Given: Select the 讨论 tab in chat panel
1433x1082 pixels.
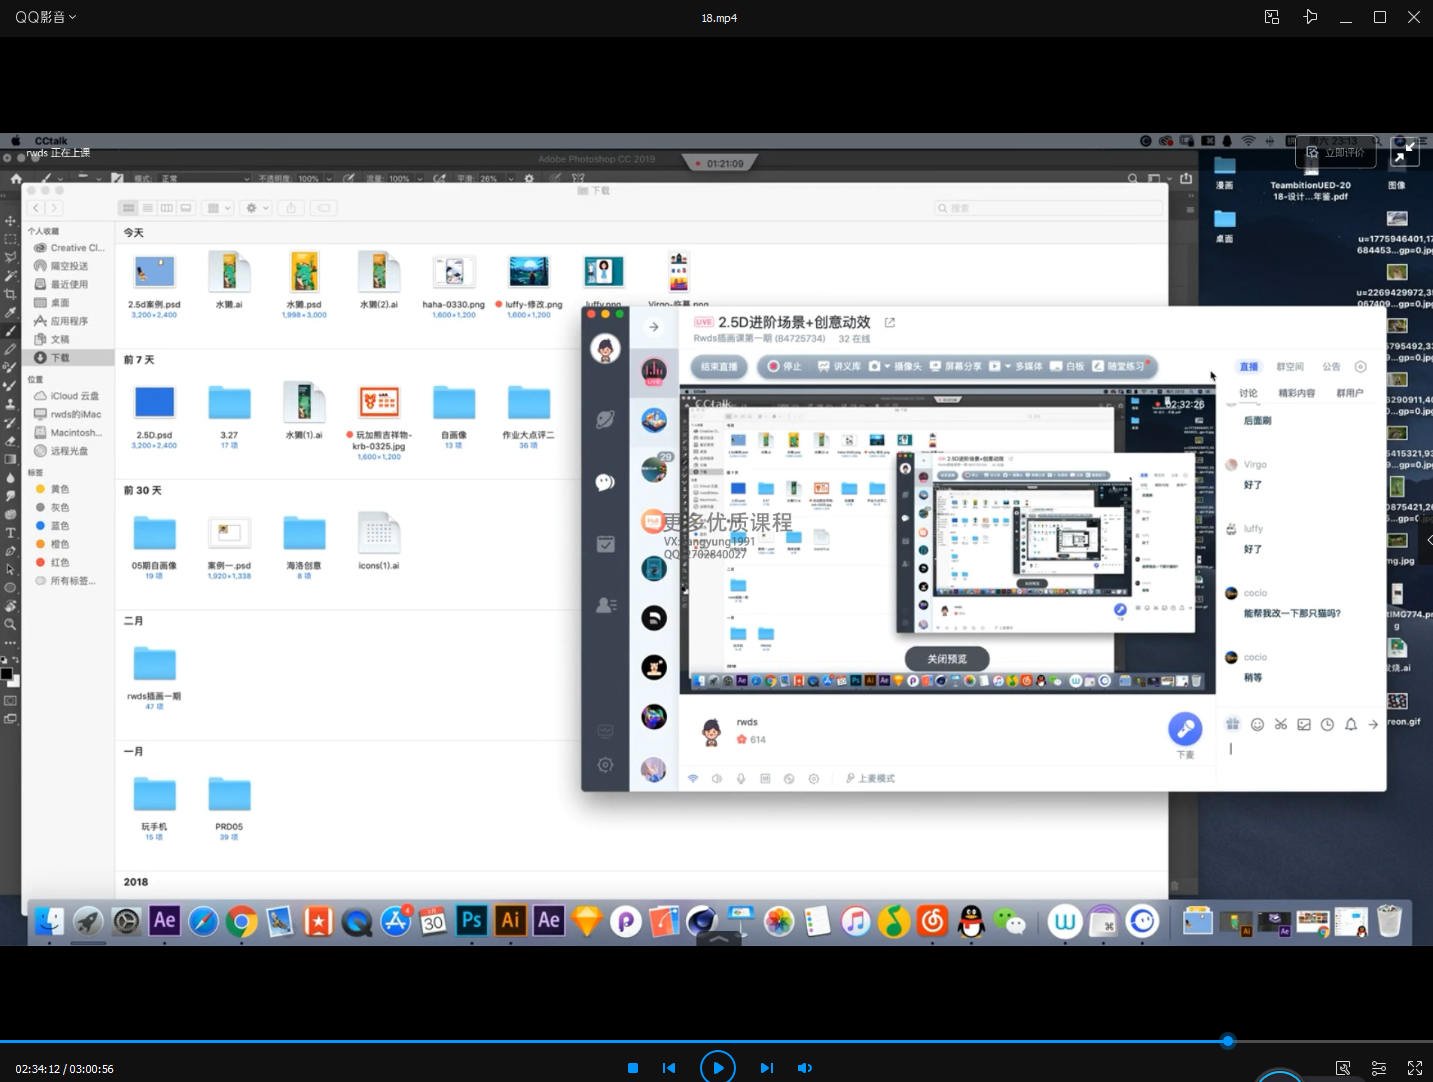Looking at the screenshot, I should [x=1249, y=393].
